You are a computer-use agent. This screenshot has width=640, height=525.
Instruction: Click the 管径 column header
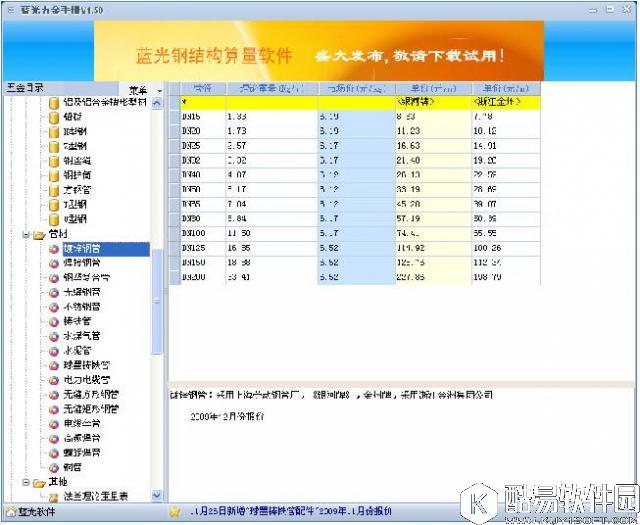pos(202,88)
